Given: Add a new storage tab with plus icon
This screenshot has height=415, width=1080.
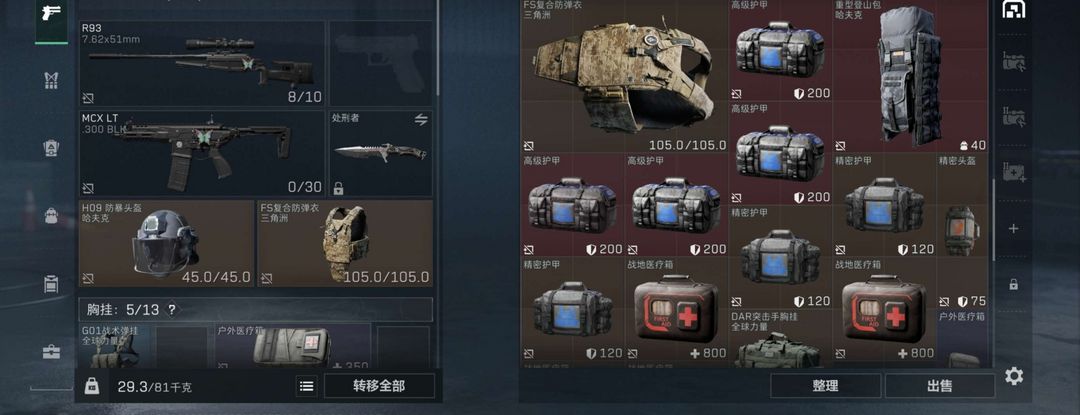Looking at the screenshot, I should point(1013,228).
